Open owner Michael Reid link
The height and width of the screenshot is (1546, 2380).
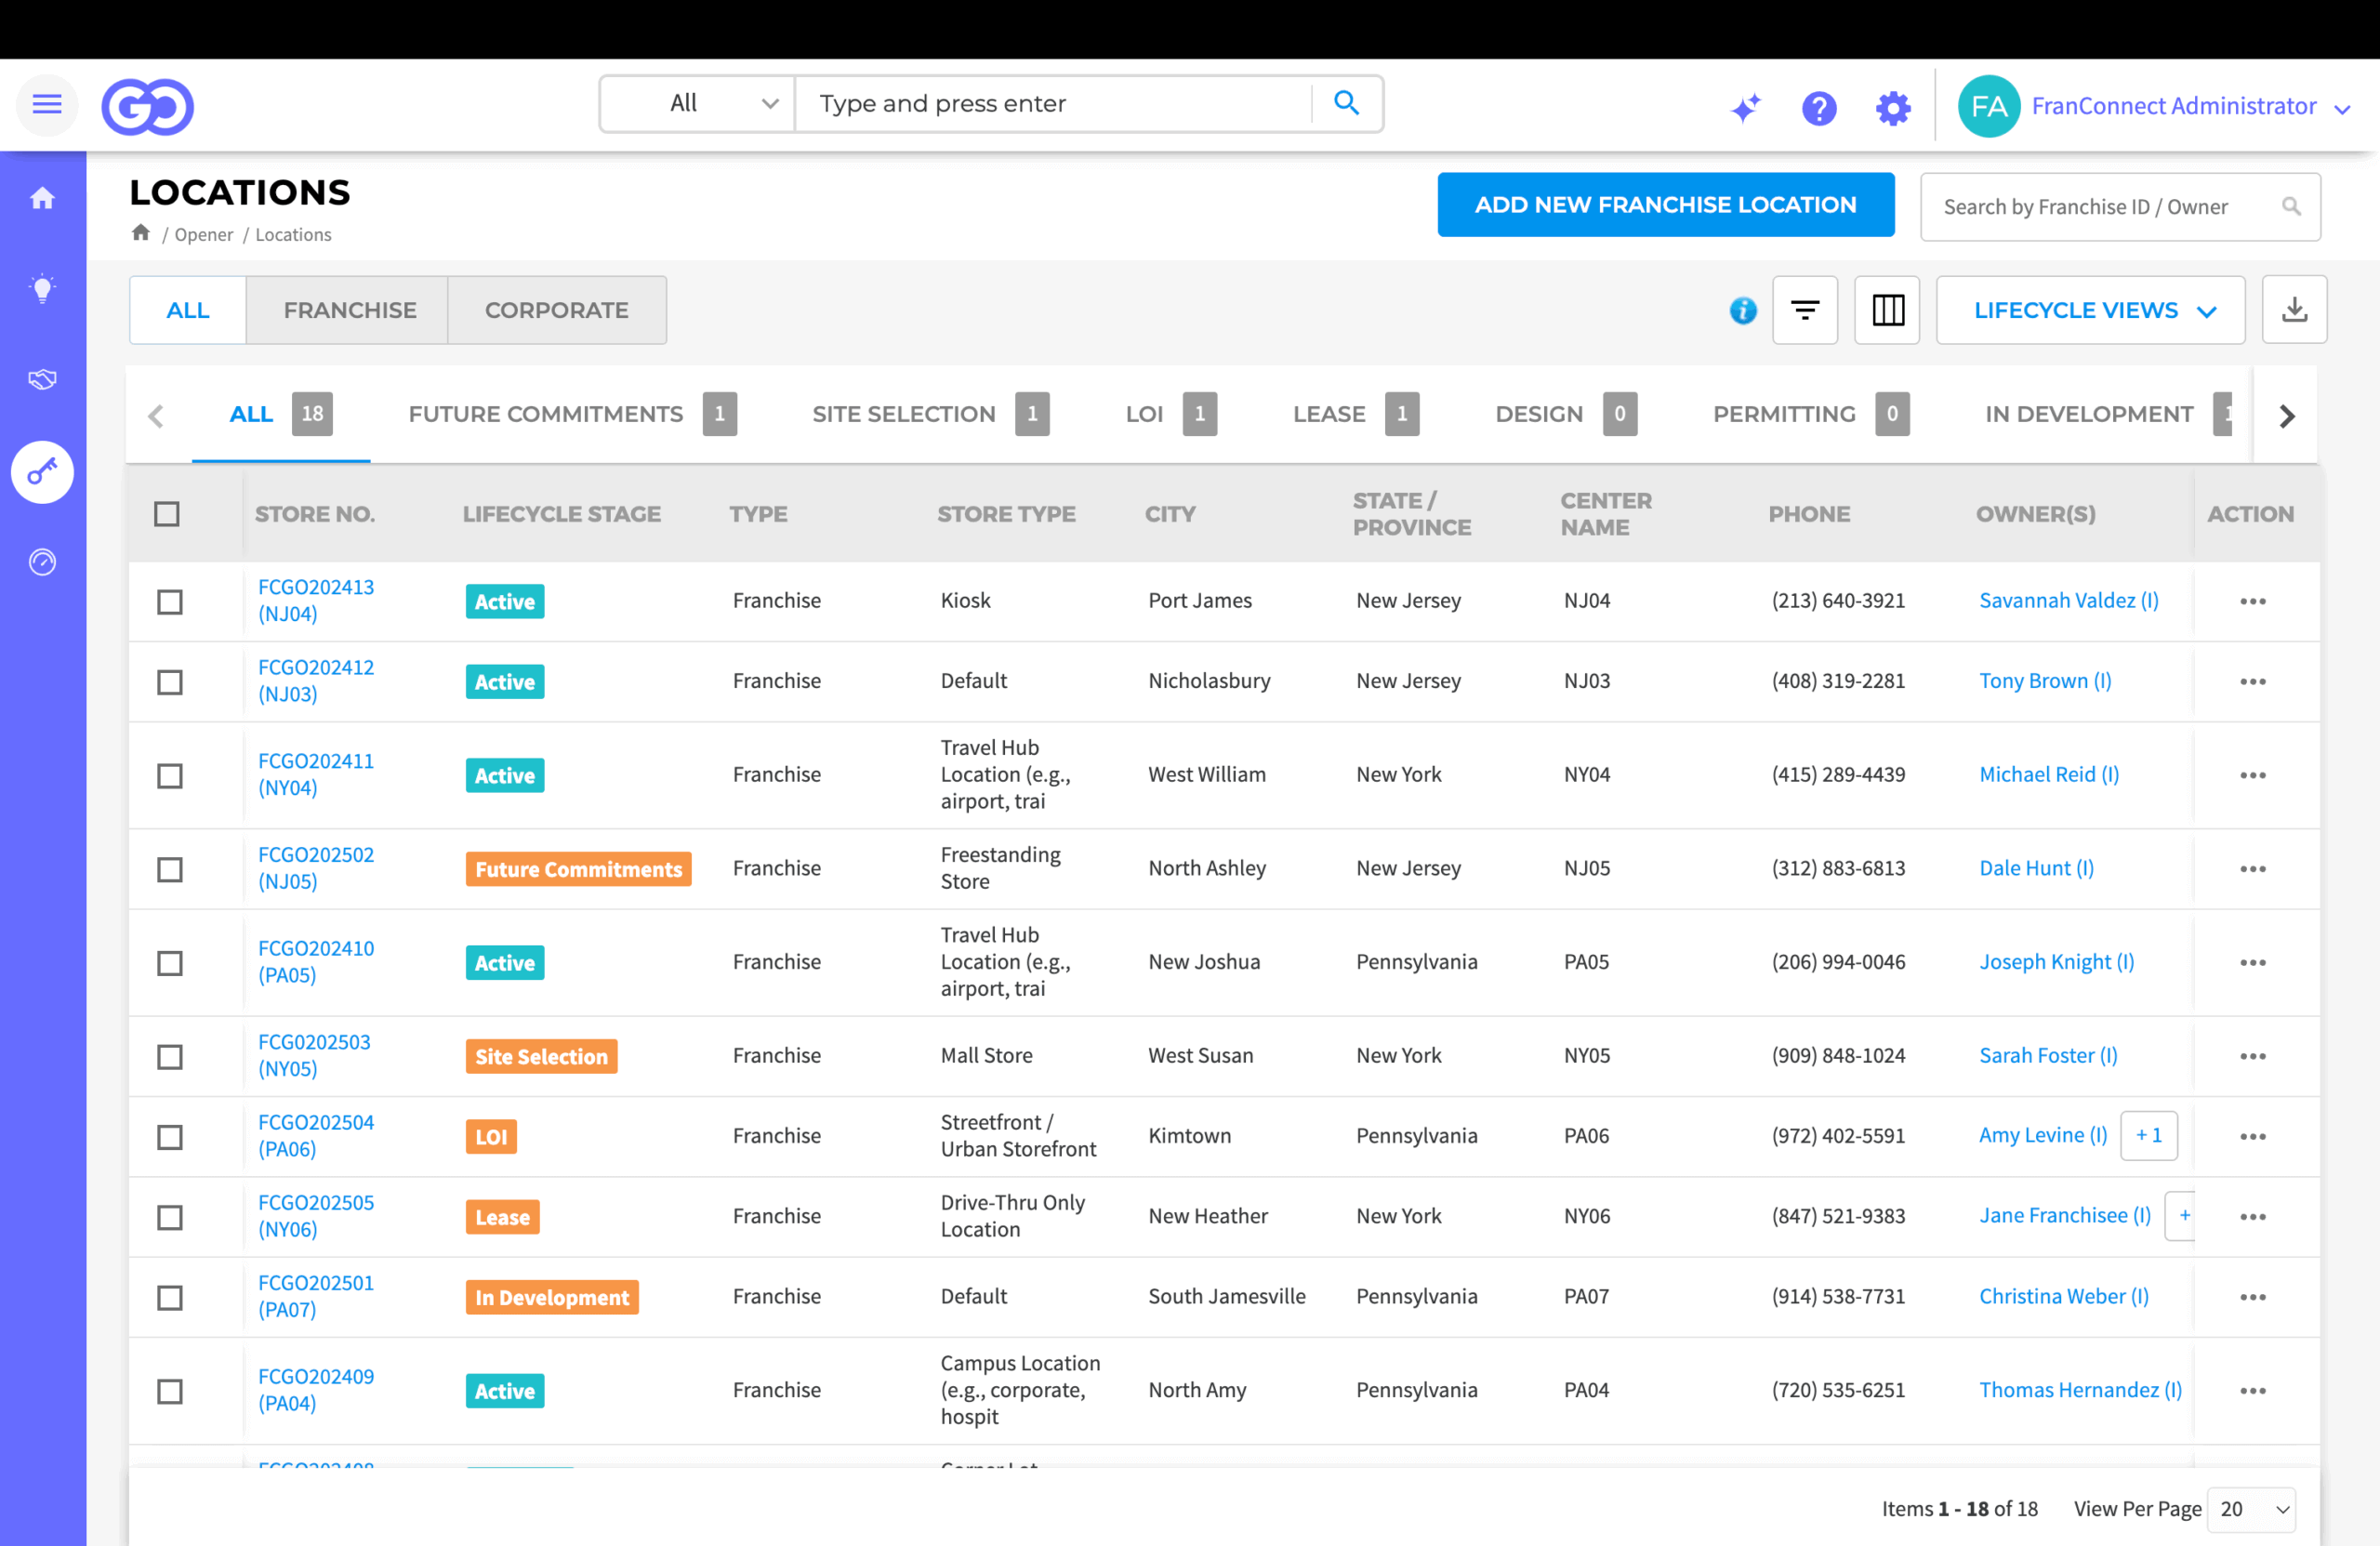coord(2049,775)
